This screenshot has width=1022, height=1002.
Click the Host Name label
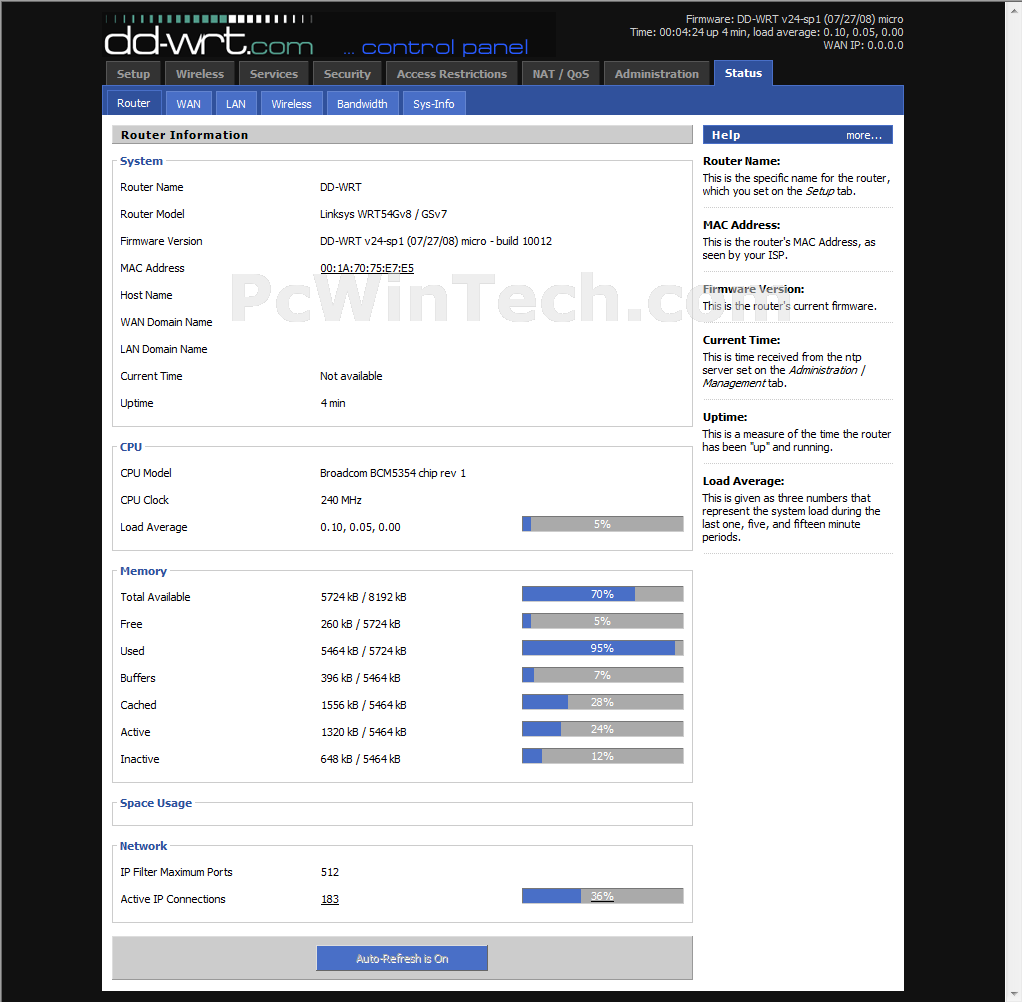pyautogui.click(x=146, y=295)
